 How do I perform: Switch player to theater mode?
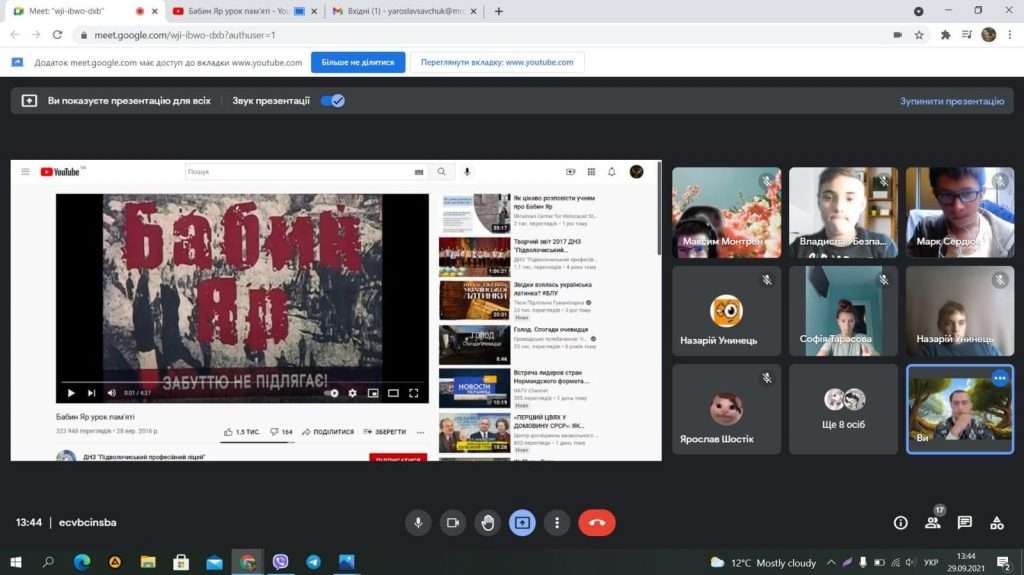393,393
